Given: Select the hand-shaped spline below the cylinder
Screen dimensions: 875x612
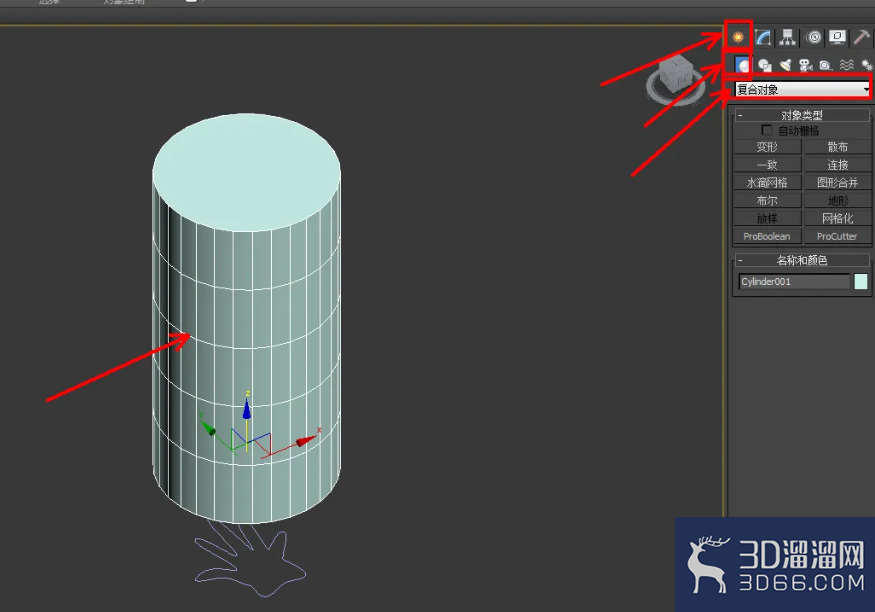Looking at the screenshot, I should [250, 558].
